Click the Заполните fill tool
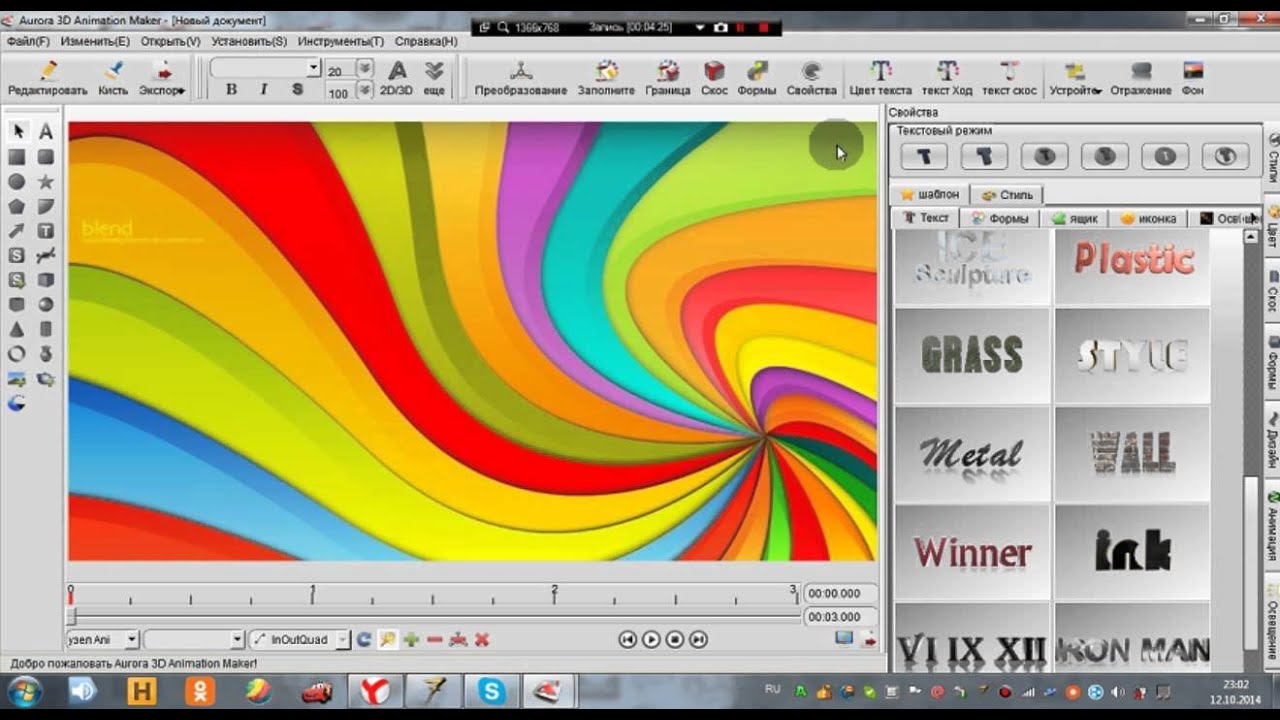This screenshot has height=720, width=1280. tap(606, 79)
